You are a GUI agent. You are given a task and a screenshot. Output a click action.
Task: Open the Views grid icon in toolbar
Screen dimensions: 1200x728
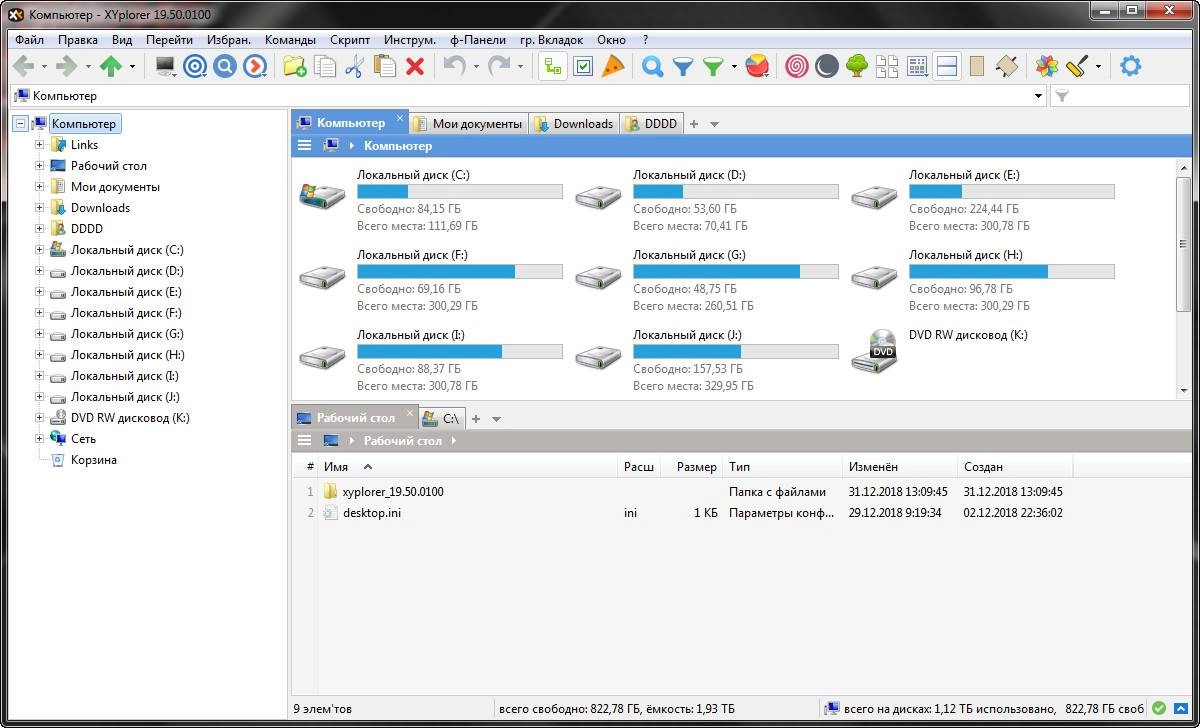click(917, 67)
